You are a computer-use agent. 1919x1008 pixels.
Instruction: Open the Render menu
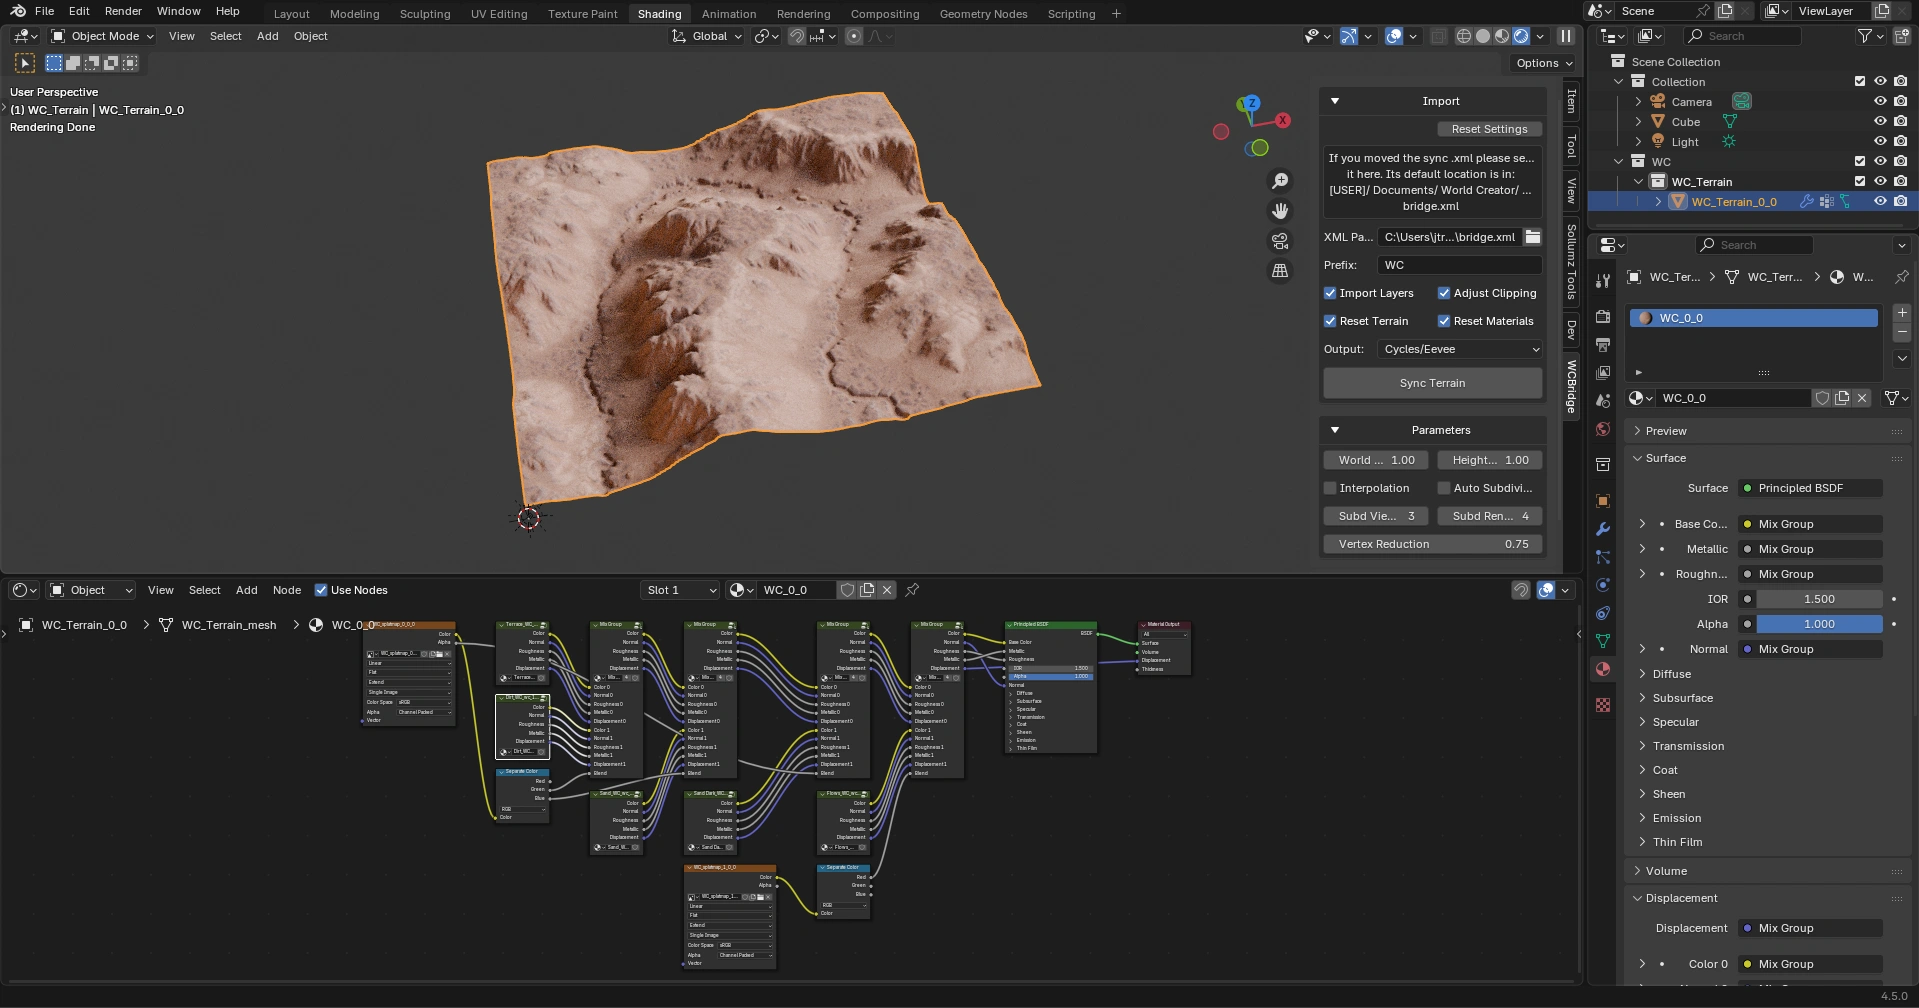123,11
